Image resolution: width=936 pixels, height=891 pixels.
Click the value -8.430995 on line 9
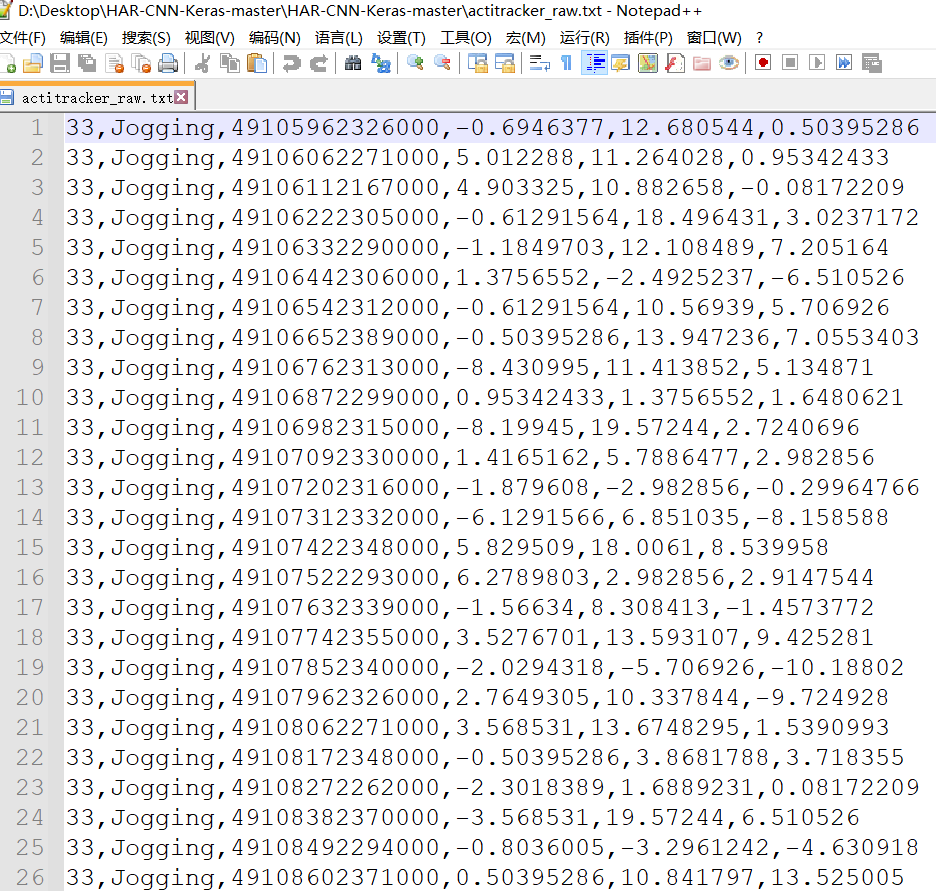coord(523,367)
